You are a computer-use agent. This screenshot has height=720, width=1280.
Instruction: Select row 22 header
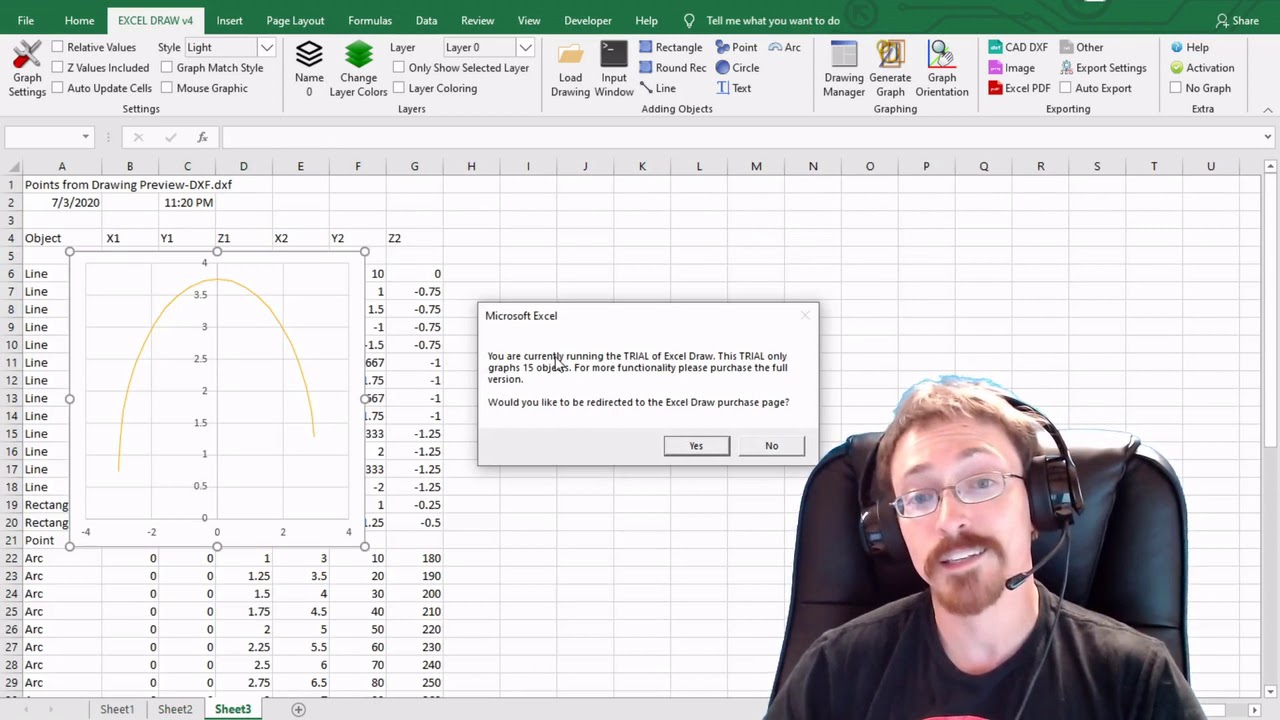pos(11,558)
